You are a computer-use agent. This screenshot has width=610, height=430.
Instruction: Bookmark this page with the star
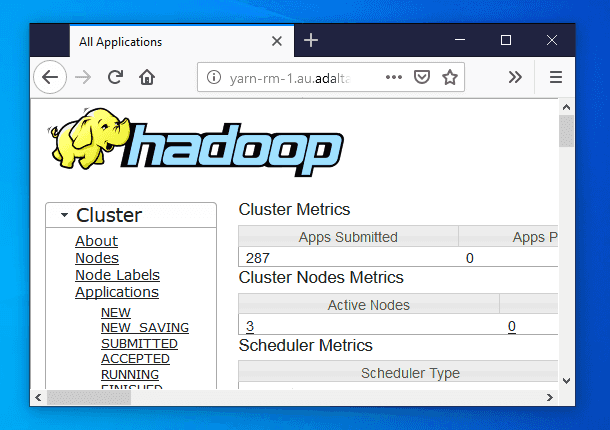(450, 77)
